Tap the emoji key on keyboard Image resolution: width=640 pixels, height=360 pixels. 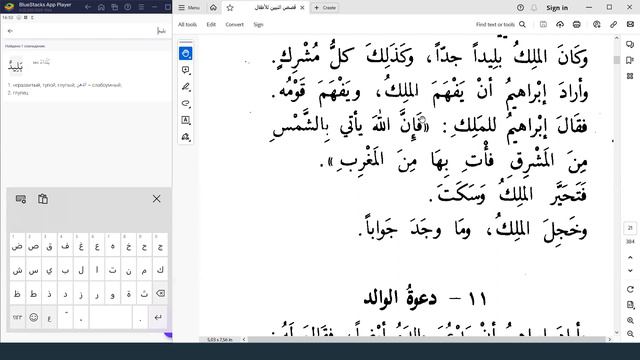[33, 317]
